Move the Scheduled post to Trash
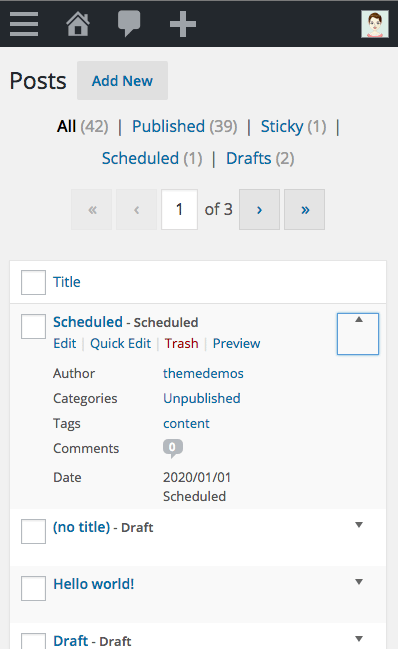The width and height of the screenshot is (398, 649). (x=182, y=344)
